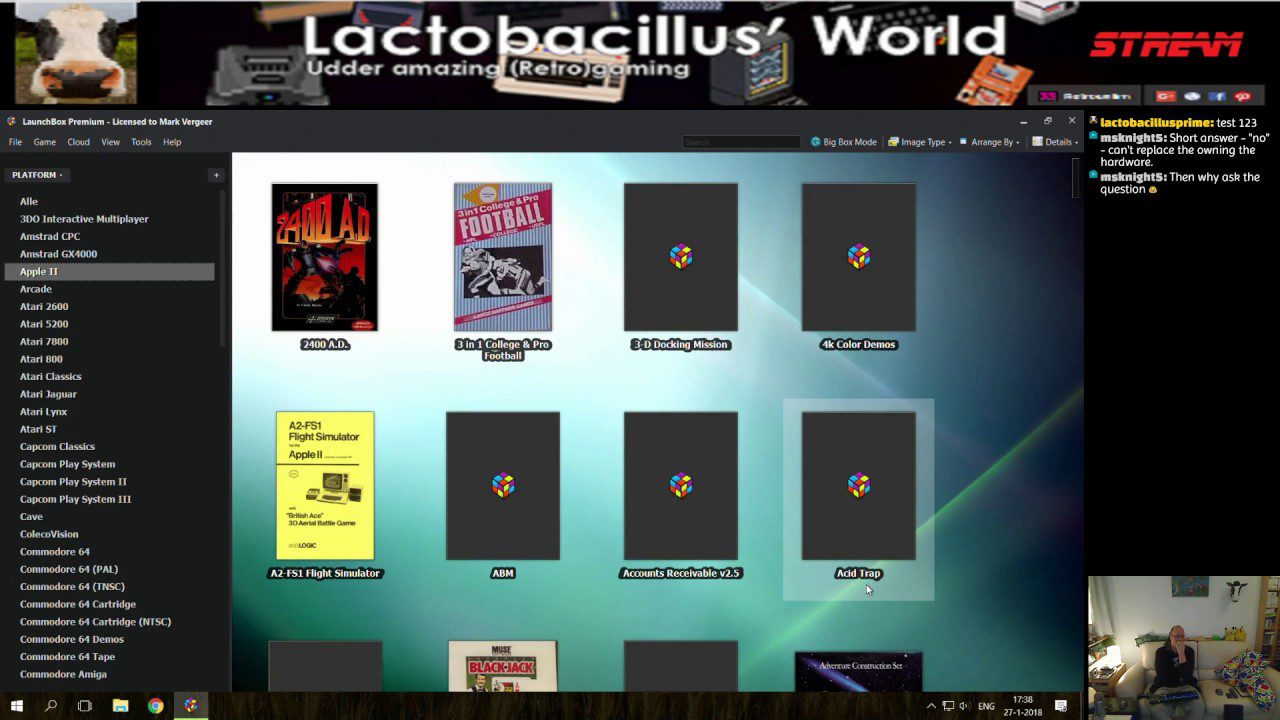Select the Apple II platform
The height and width of the screenshot is (720, 1280).
(x=109, y=271)
